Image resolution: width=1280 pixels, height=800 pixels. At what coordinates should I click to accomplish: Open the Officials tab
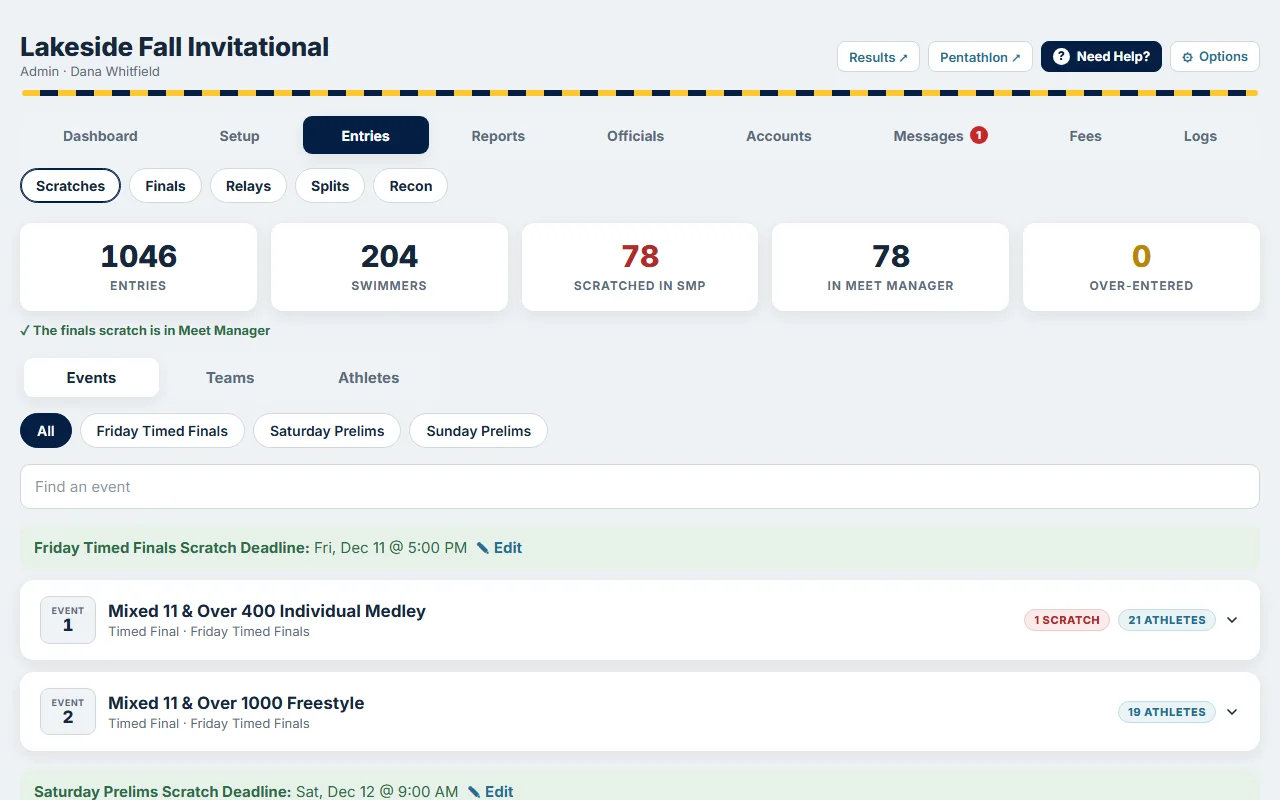point(635,136)
